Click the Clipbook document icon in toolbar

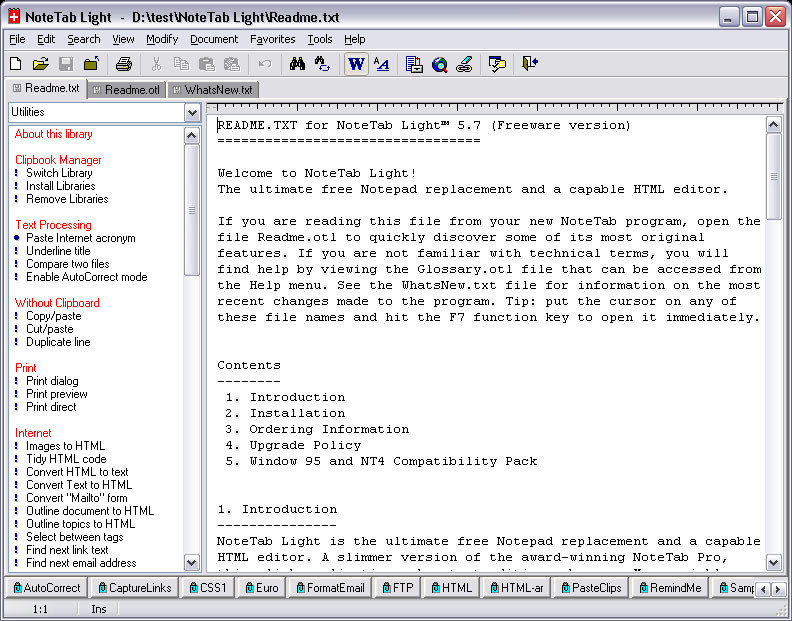click(x=414, y=64)
